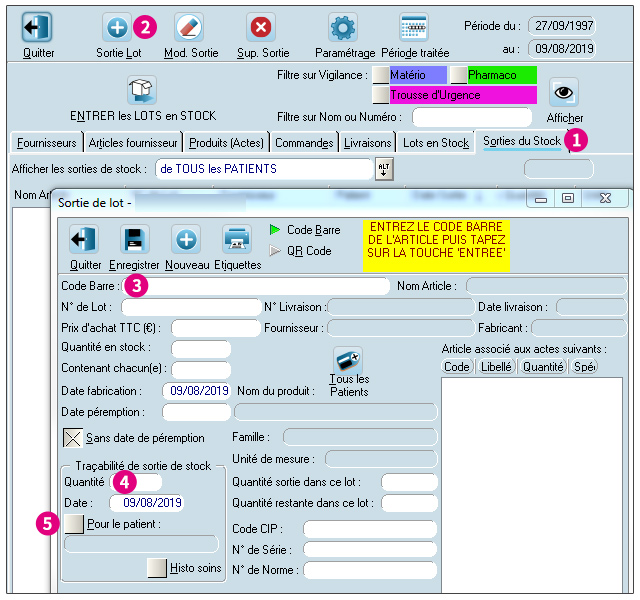
Task: Click the traçabilité Date field
Action: click(147, 502)
